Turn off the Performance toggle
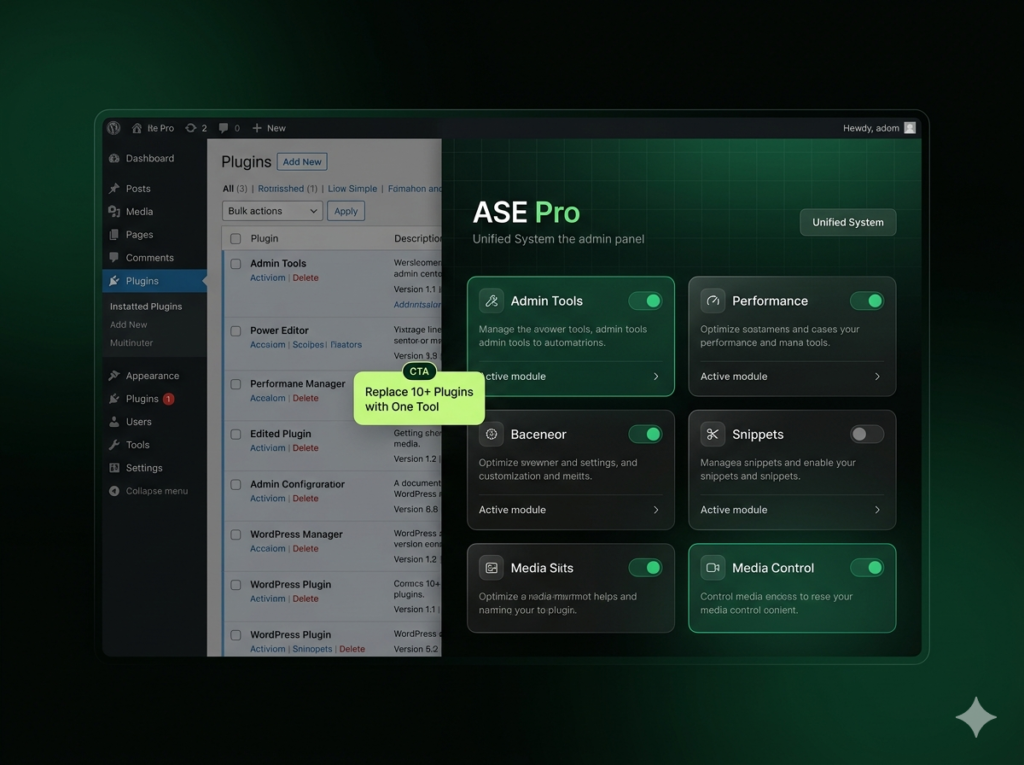The height and width of the screenshot is (765, 1024). (867, 301)
